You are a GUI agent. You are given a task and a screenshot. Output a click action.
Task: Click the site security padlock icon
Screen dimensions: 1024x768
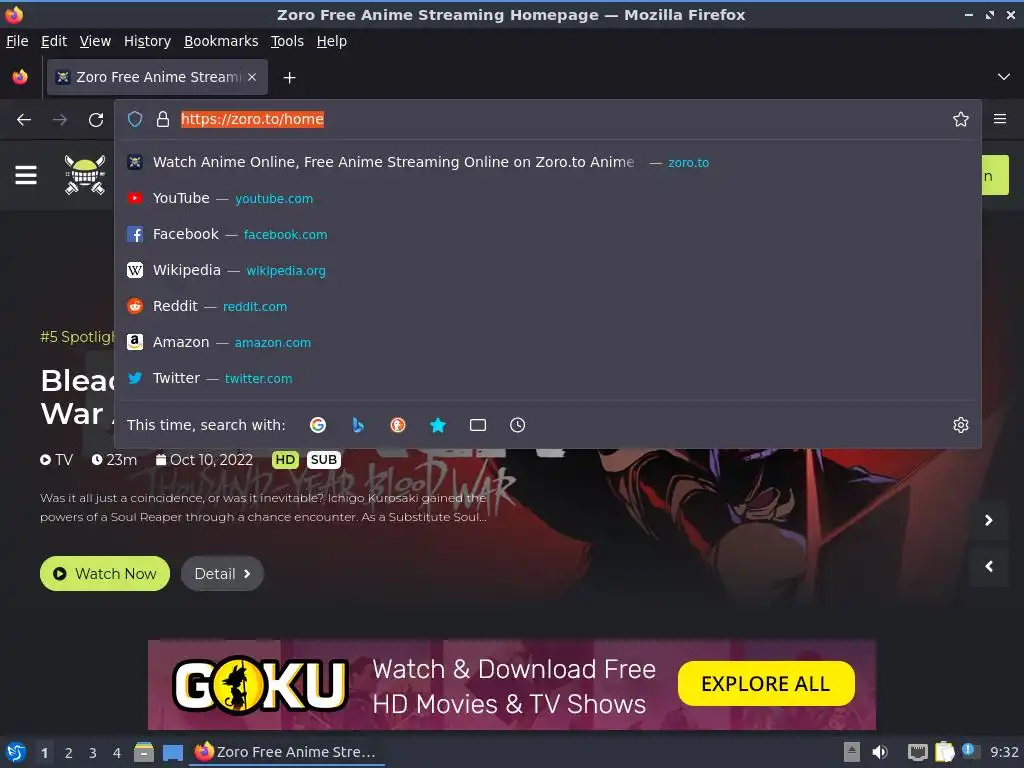163,120
